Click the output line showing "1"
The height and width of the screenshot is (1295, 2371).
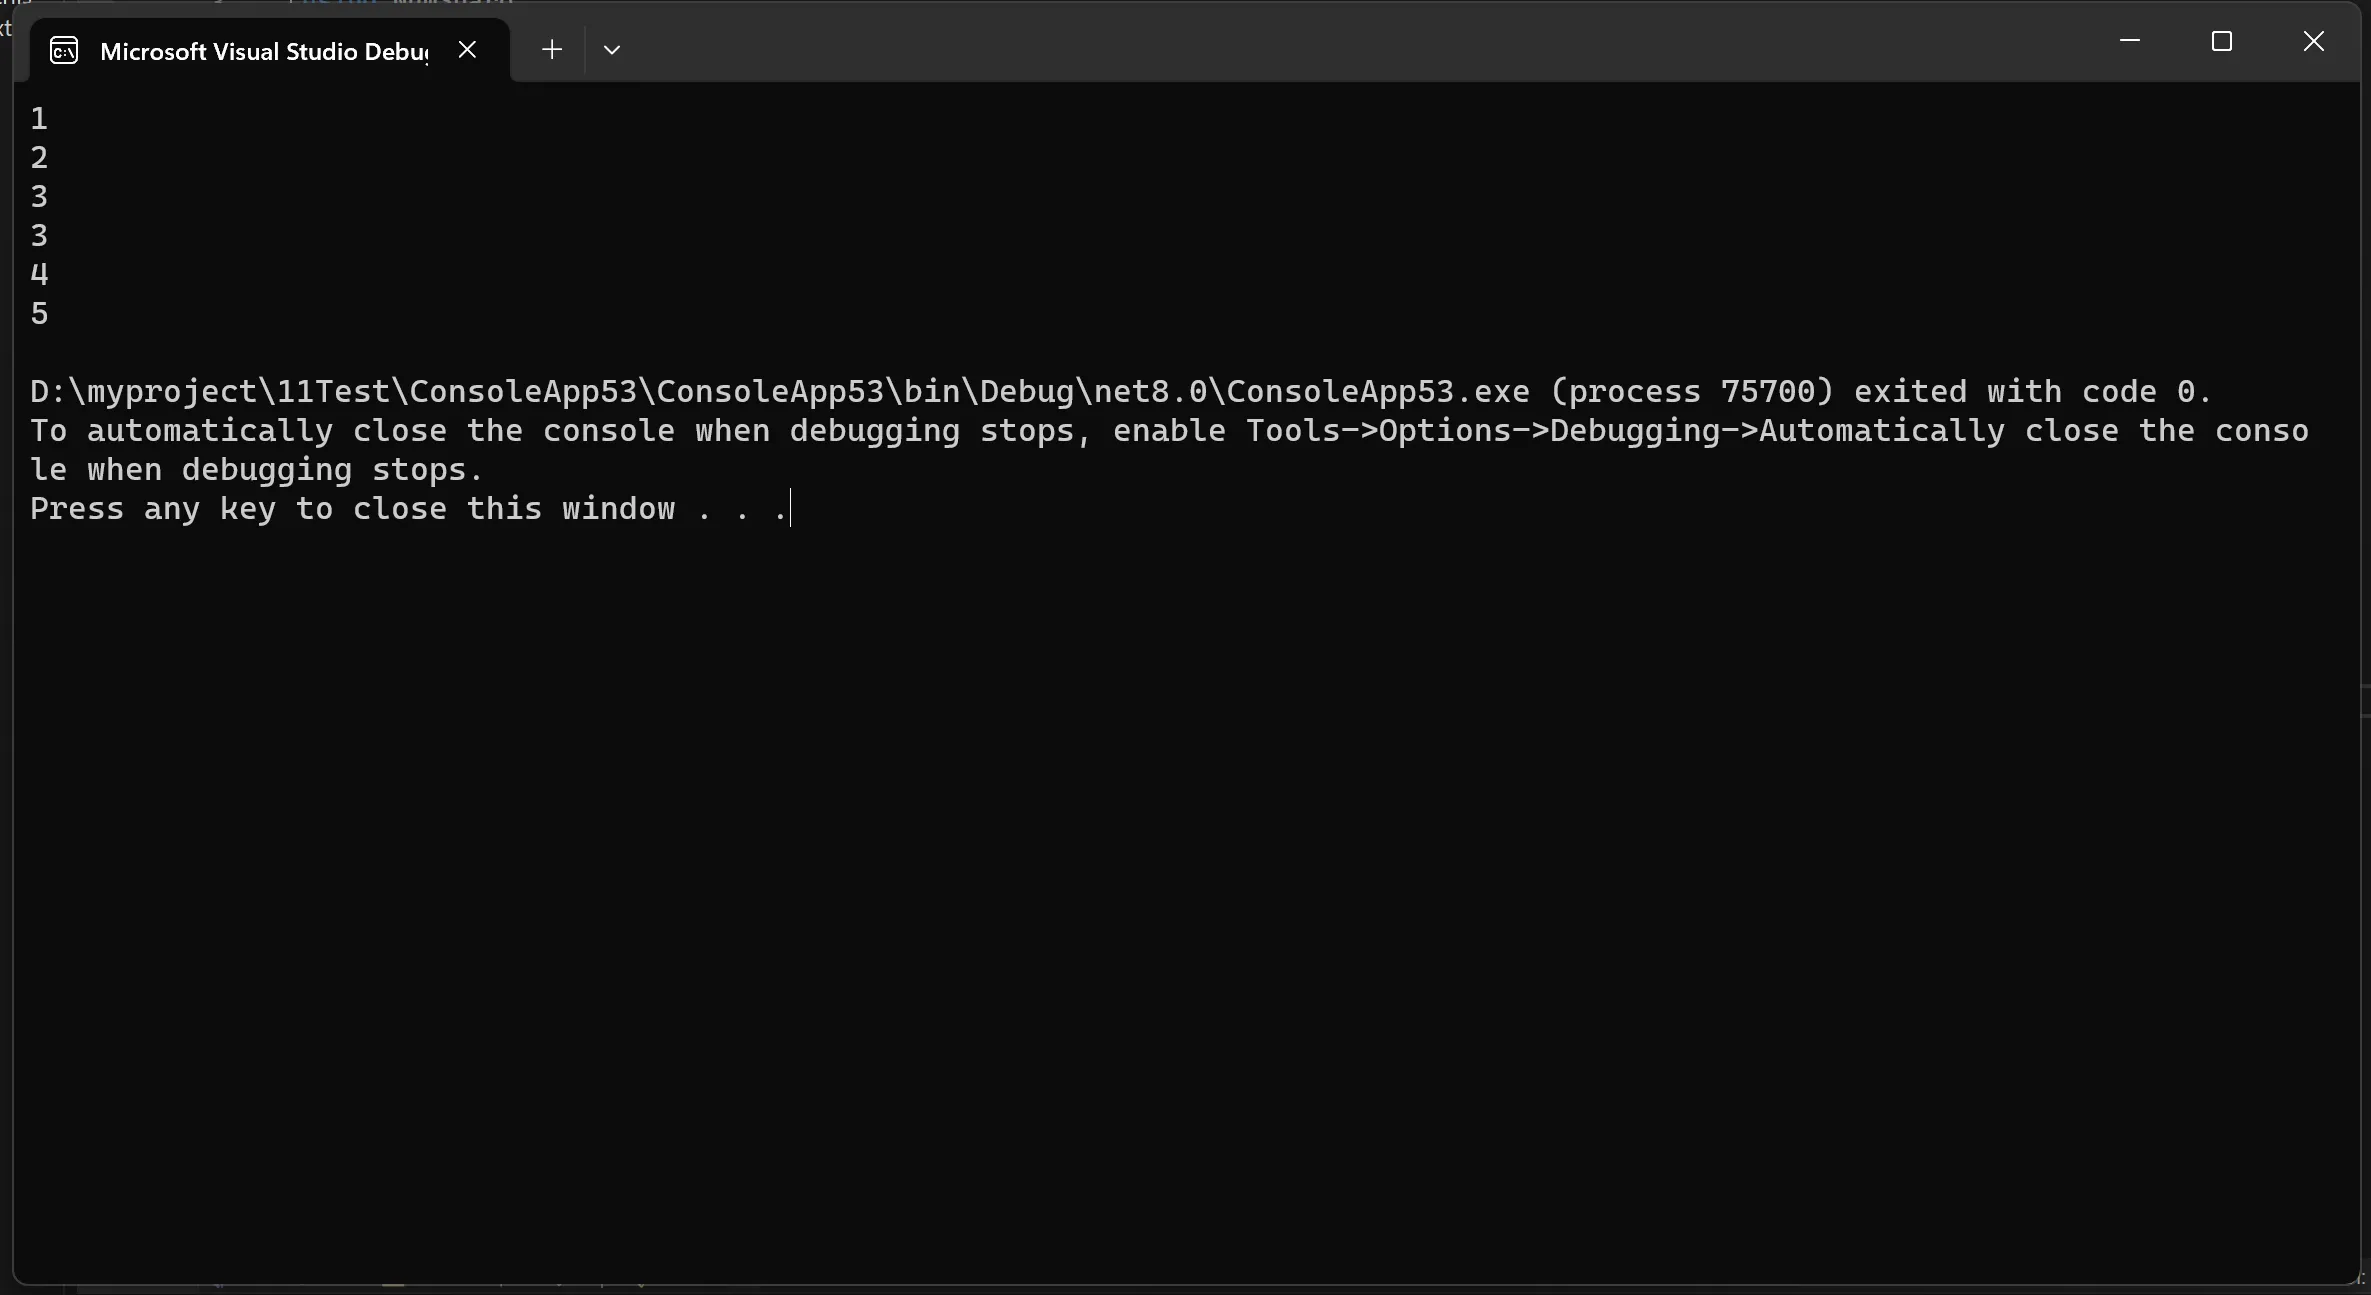pyautogui.click(x=39, y=119)
